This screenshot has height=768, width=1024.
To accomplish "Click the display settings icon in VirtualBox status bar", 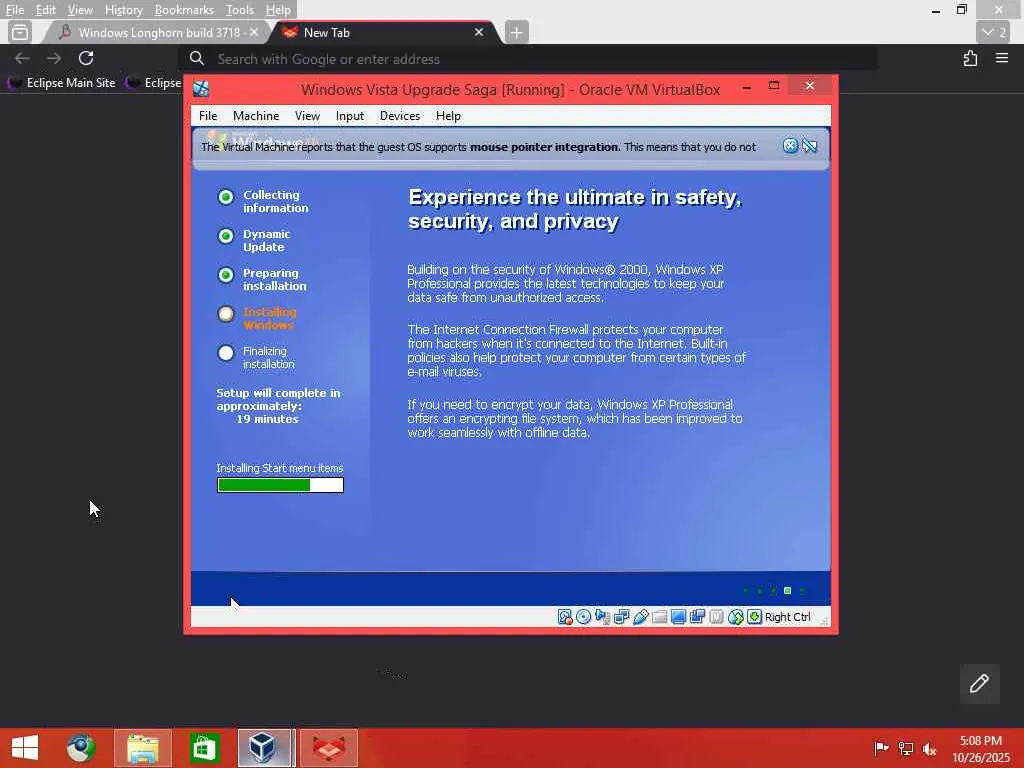I will pos(679,617).
